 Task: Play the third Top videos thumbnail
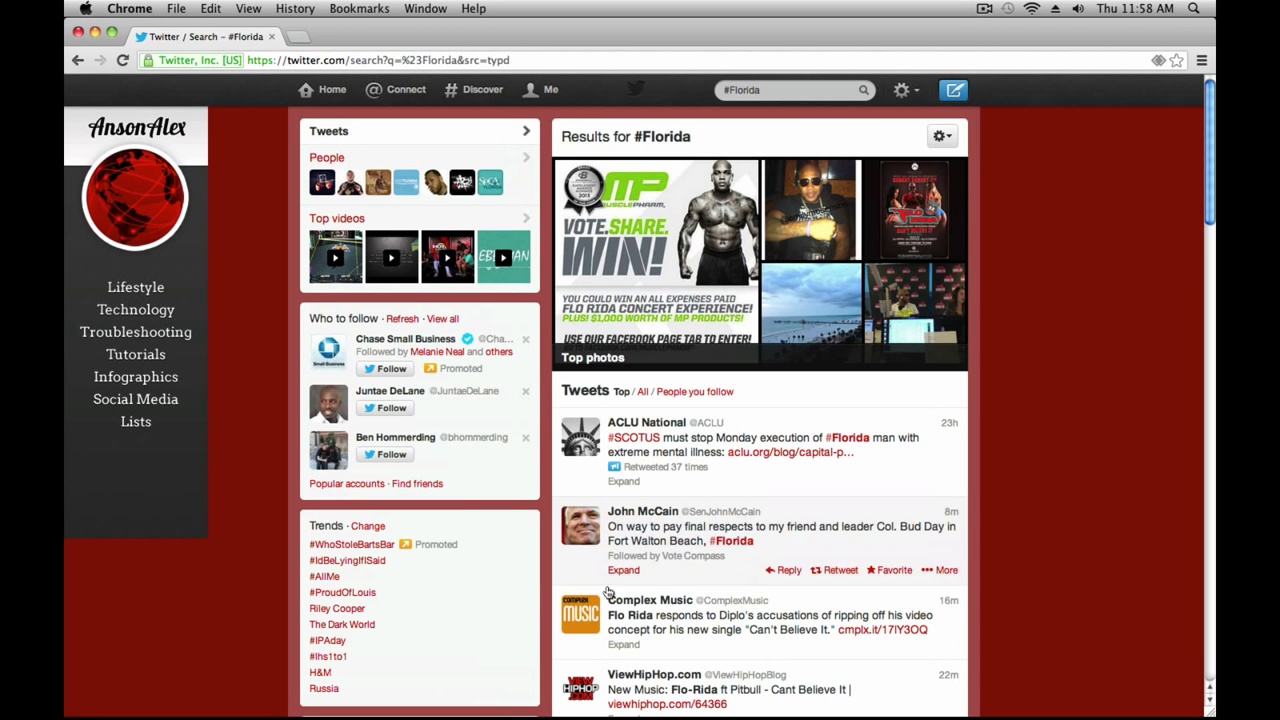[x=448, y=257]
